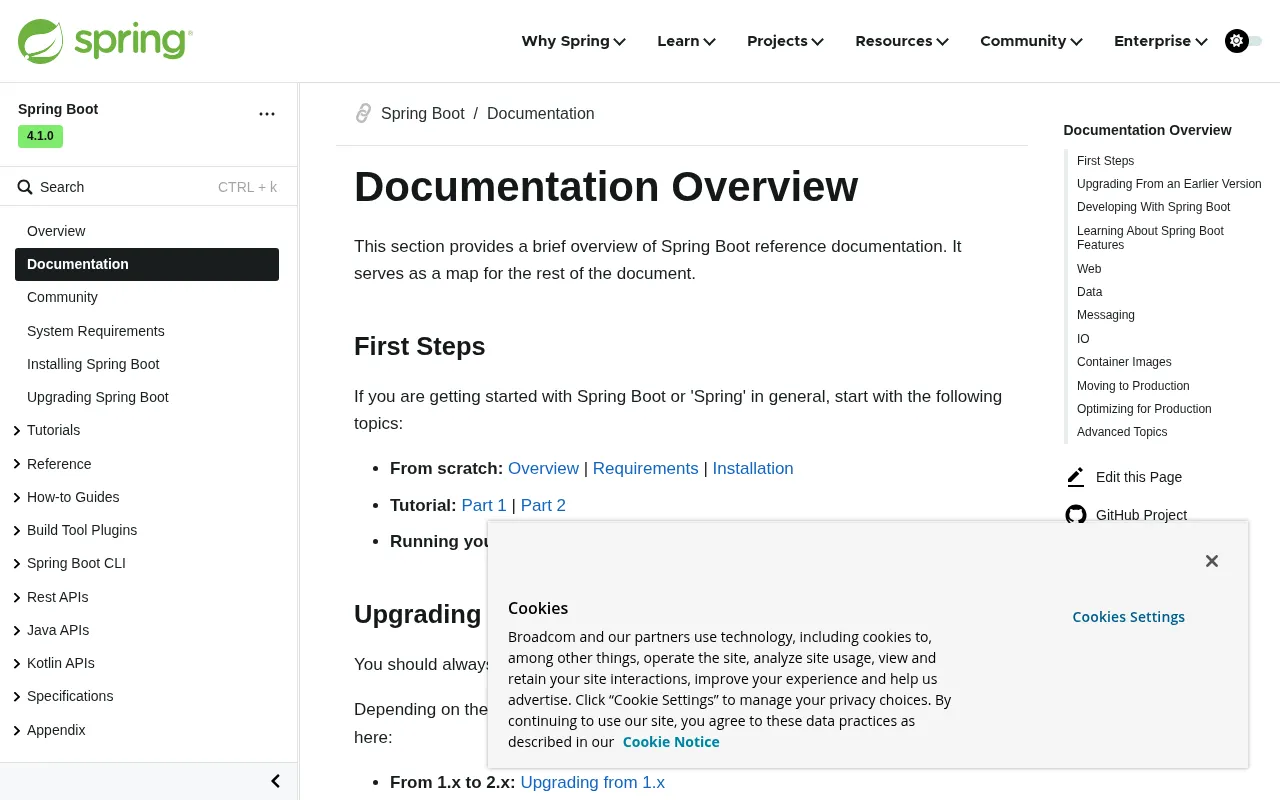Click the GitHub Project octocat icon
This screenshot has width=1280, height=800.
click(1076, 515)
